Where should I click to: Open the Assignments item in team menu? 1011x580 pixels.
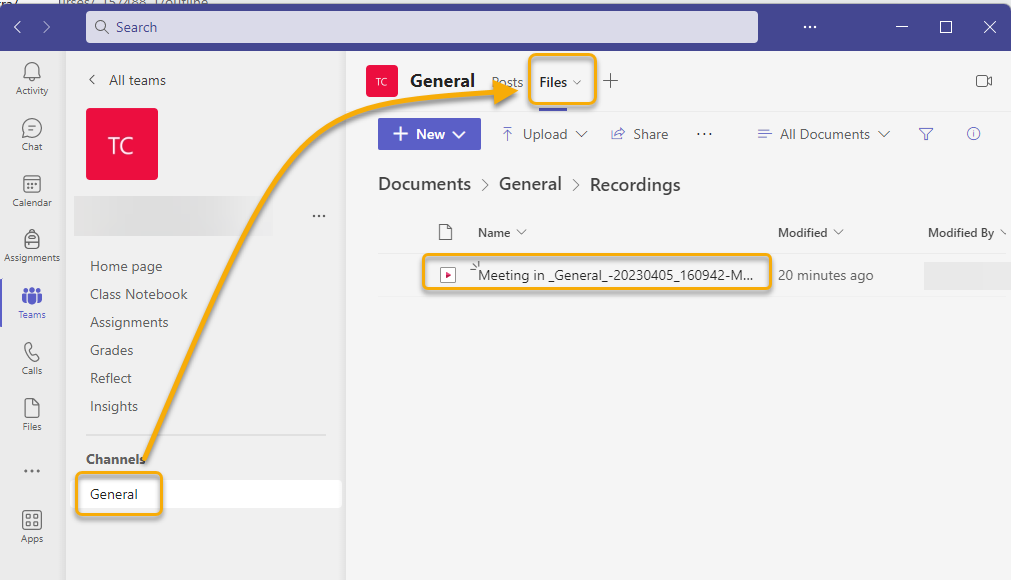(129, 322)
